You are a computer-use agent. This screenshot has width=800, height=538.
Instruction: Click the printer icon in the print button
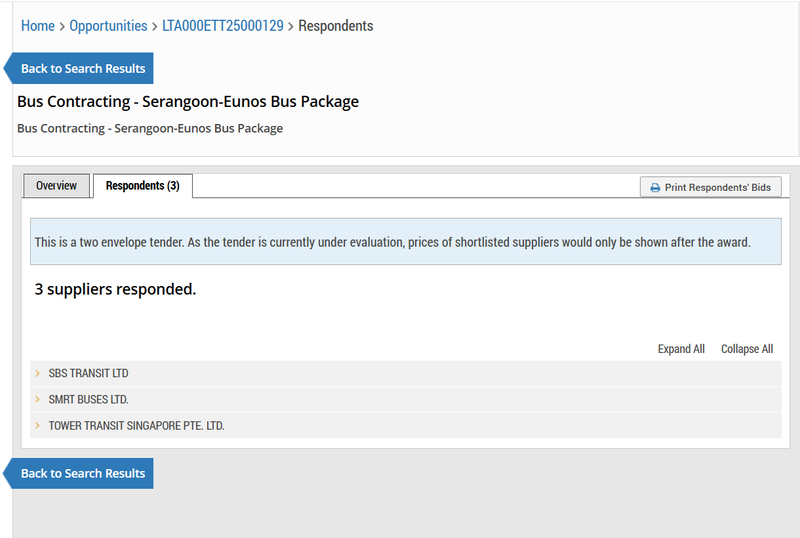point(655,188)
